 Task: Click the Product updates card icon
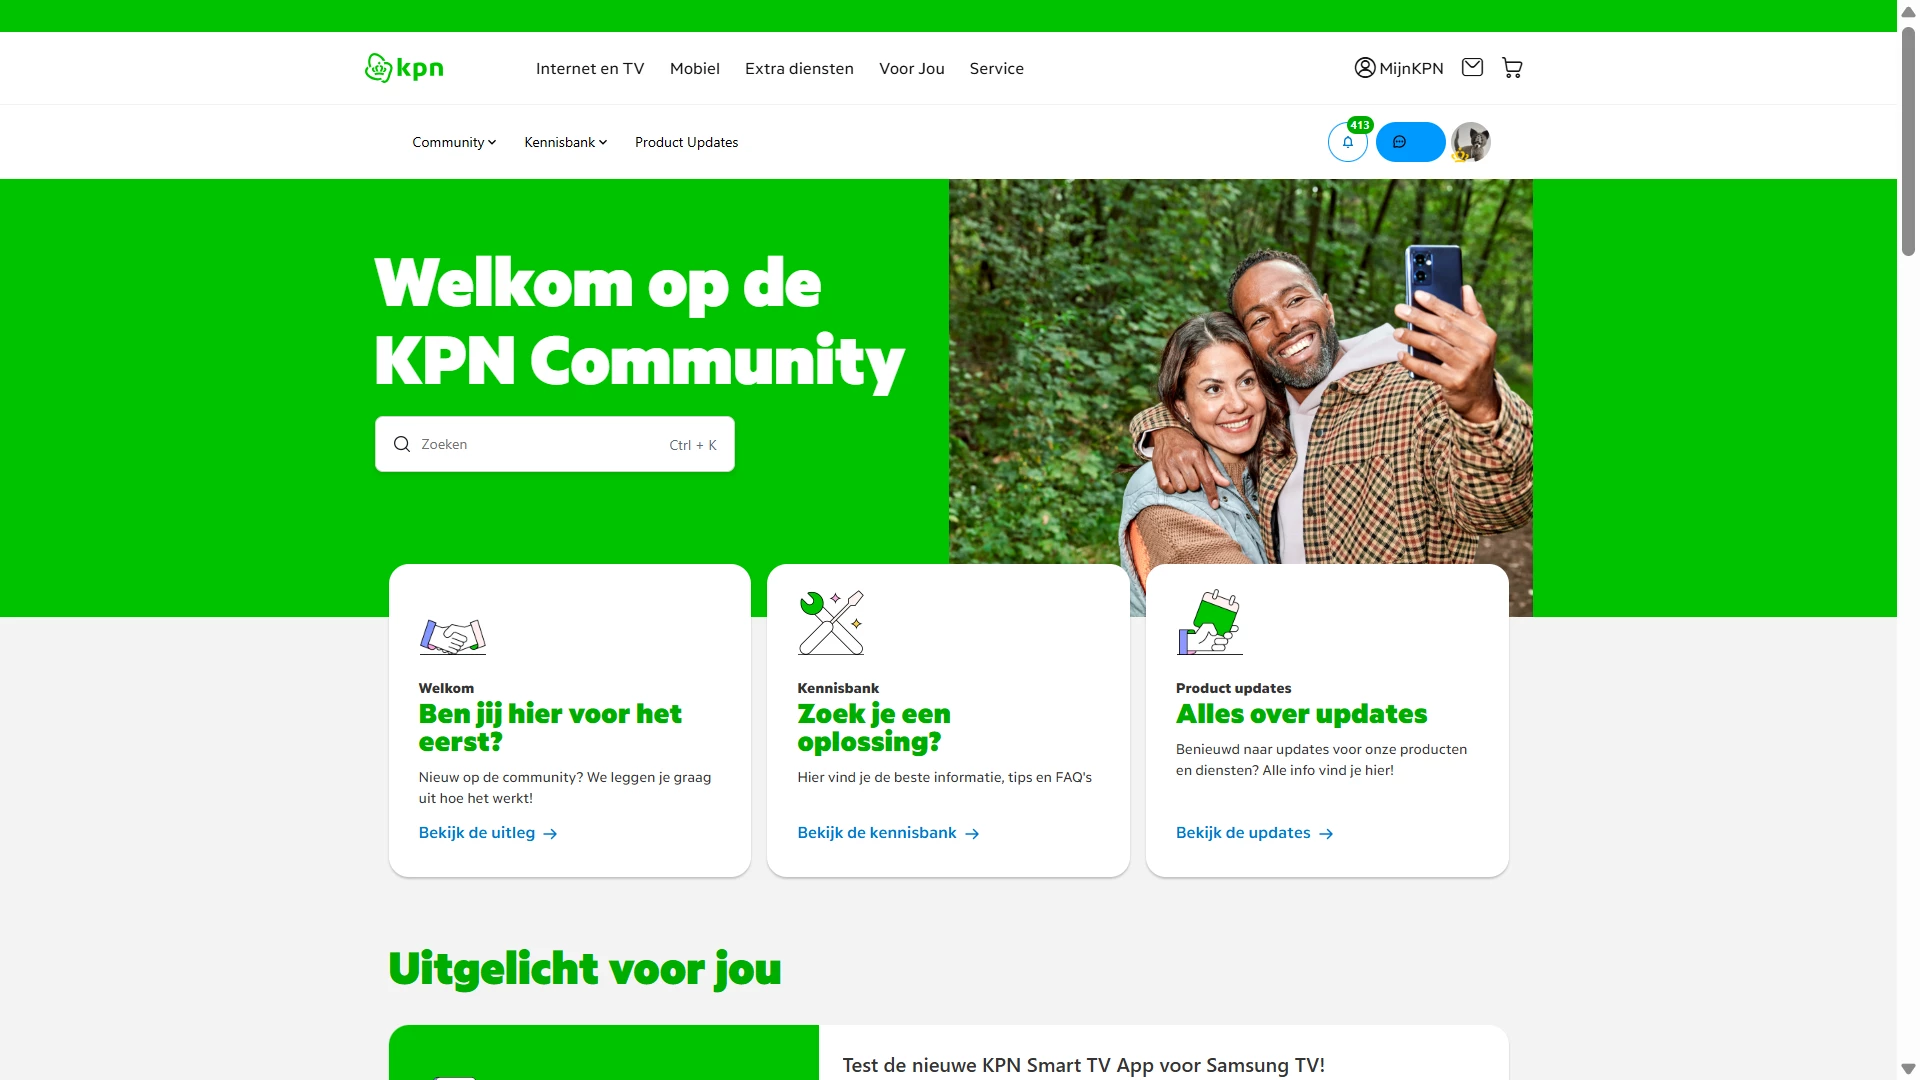(1210, 622)
